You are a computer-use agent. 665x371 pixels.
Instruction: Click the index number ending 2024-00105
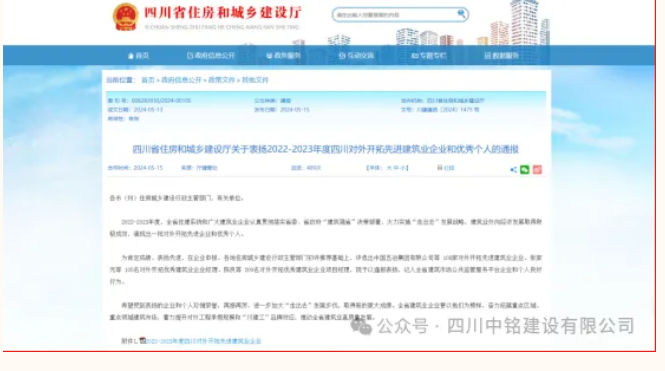pyautogui.click(x=161, y=100)
